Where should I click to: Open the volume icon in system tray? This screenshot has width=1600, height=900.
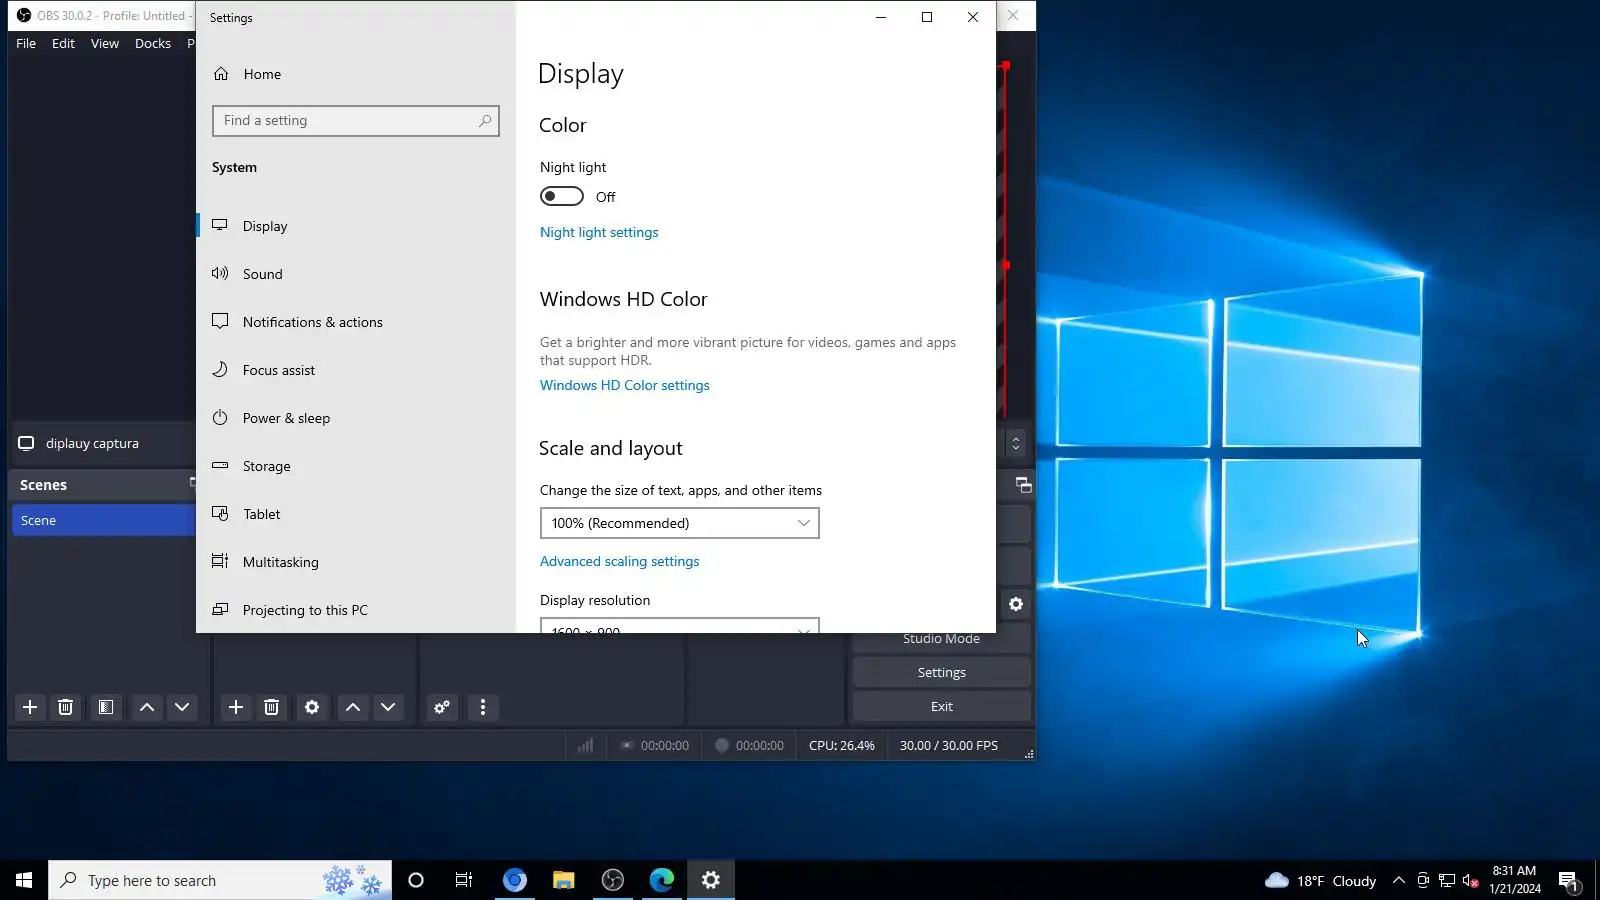pyautogui.click(x=1470, y=880)
